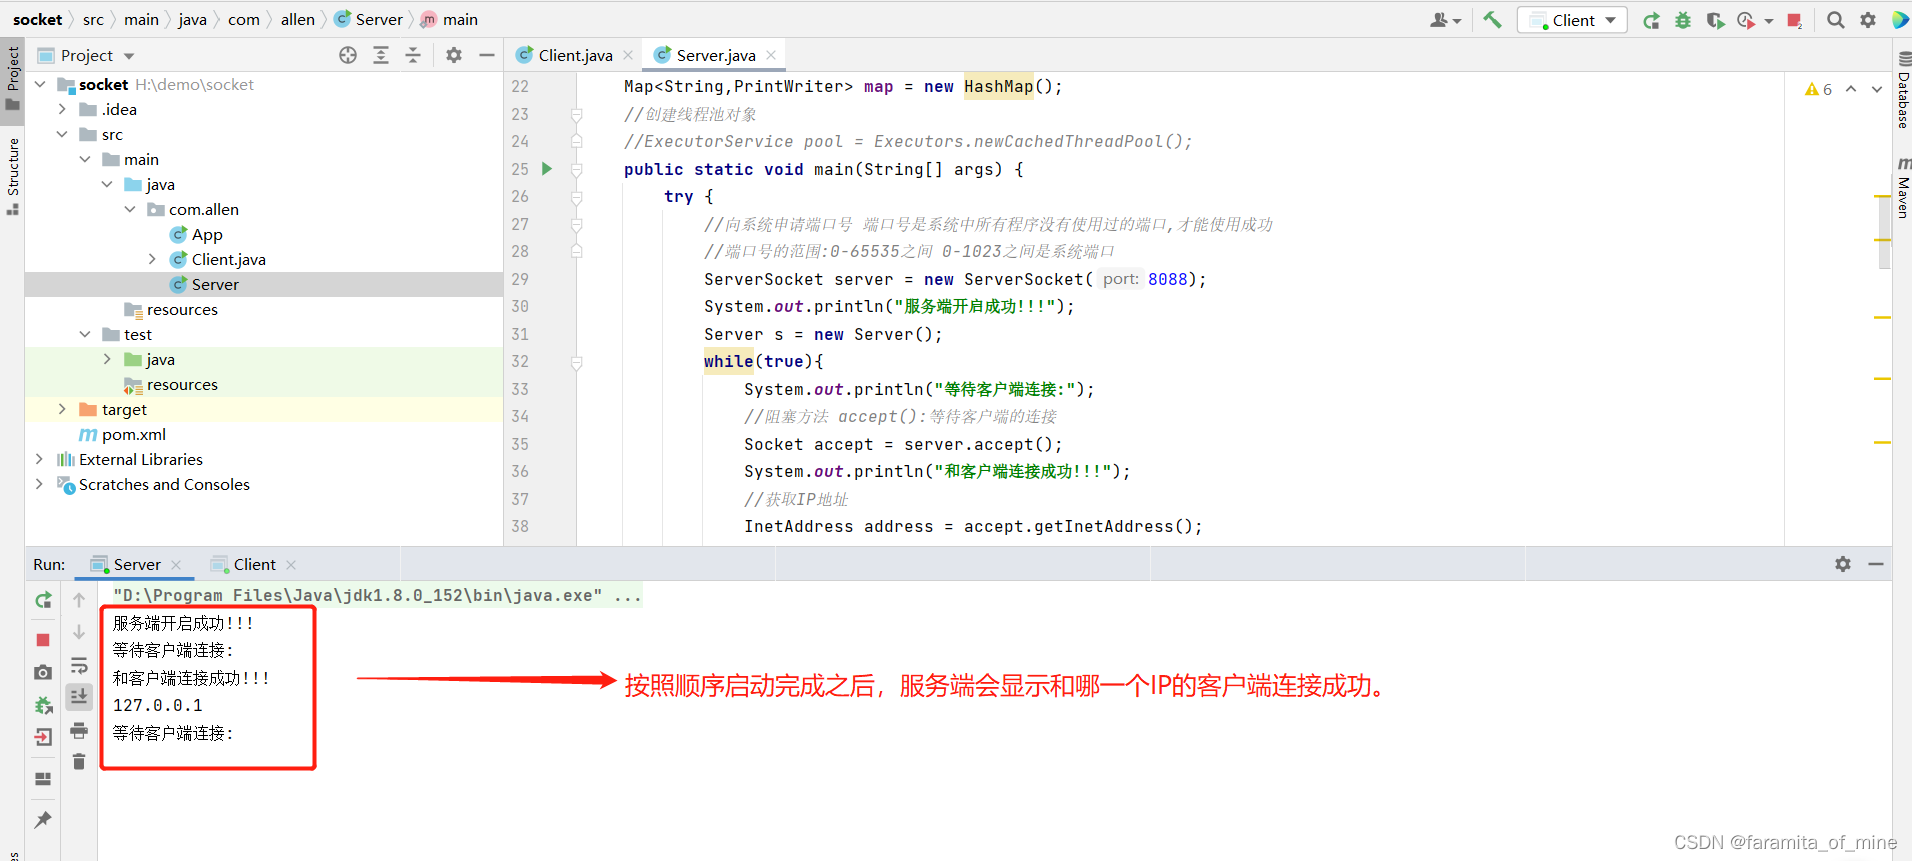Collapse the src folder

coord(62,135)
